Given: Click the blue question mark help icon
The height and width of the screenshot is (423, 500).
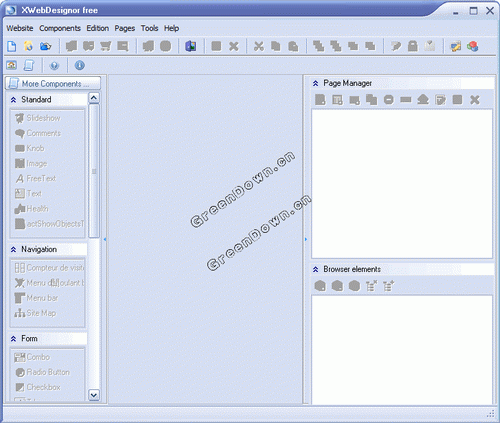Looking at the screenshot, I should point(54,65).
